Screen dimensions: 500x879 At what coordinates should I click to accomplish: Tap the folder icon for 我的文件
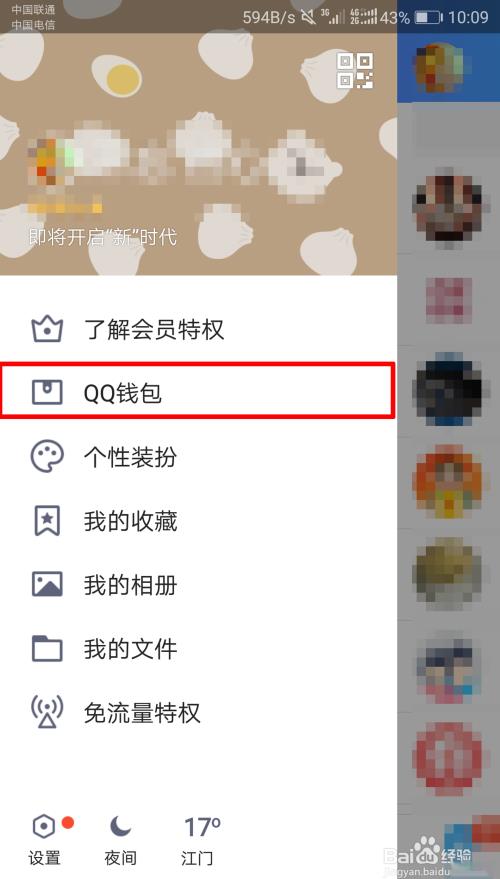47,649
